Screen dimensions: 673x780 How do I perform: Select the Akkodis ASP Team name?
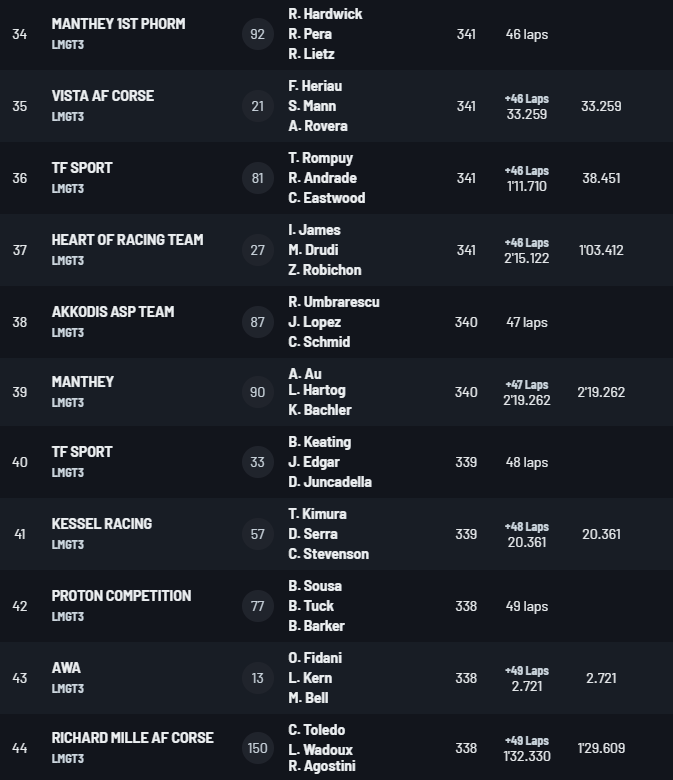pyautogui.click(x=113, y=312)
